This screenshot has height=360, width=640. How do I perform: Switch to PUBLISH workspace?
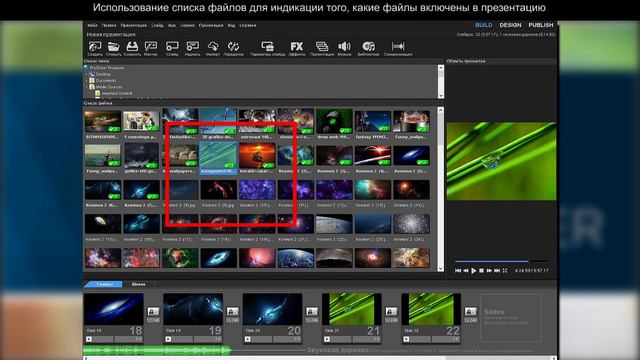(541, 25)
